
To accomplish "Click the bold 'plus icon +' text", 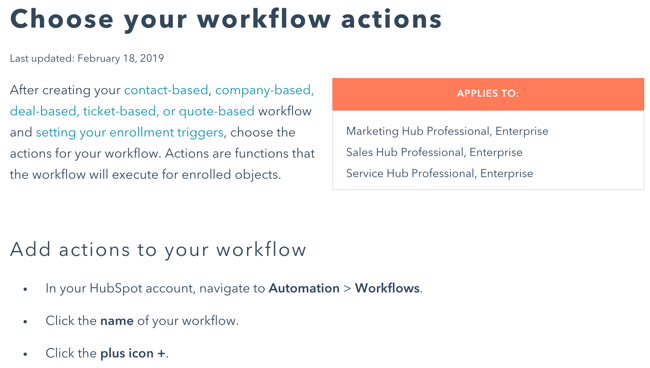I will [x=133, y=353].
